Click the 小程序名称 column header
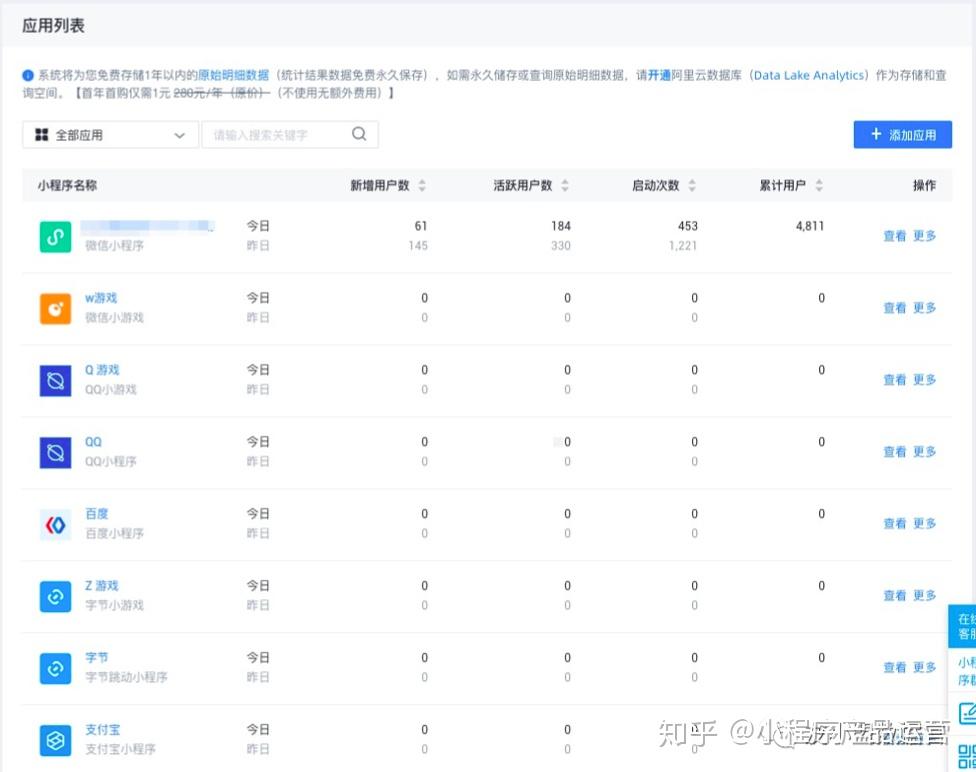This screenshot has height=772, width=976. tap(67, 186)
